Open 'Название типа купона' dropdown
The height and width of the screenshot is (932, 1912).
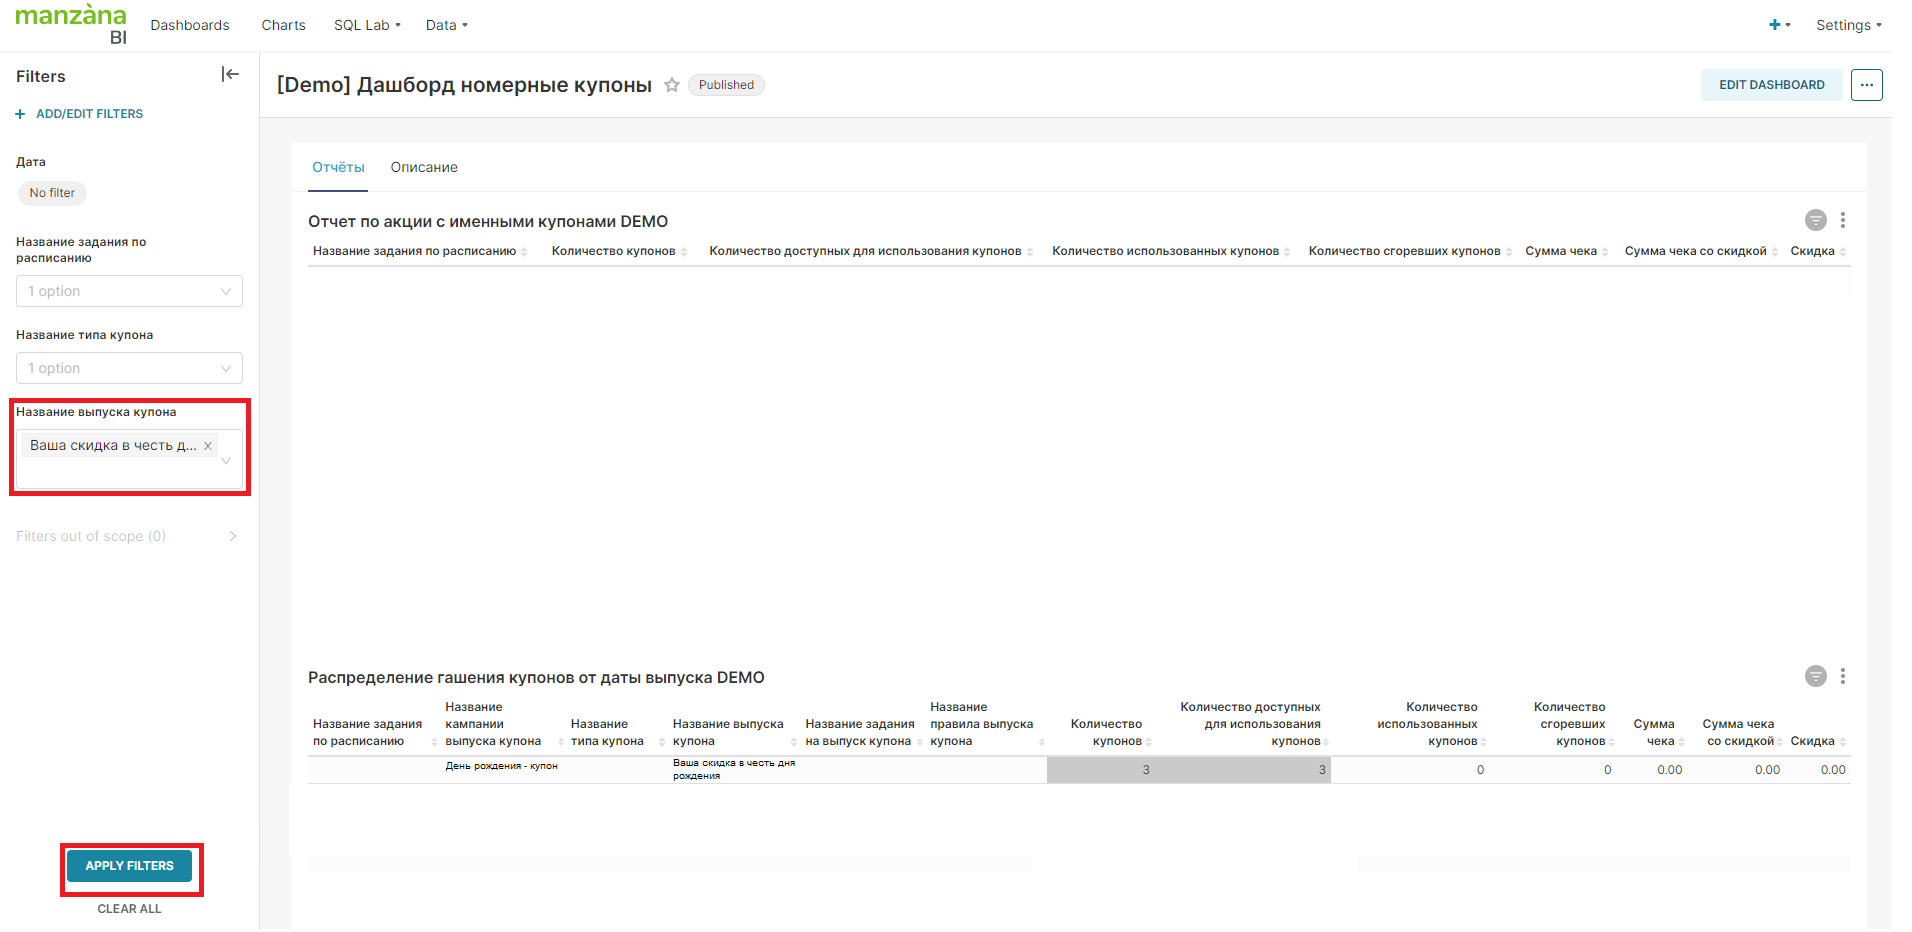point(129,368)
